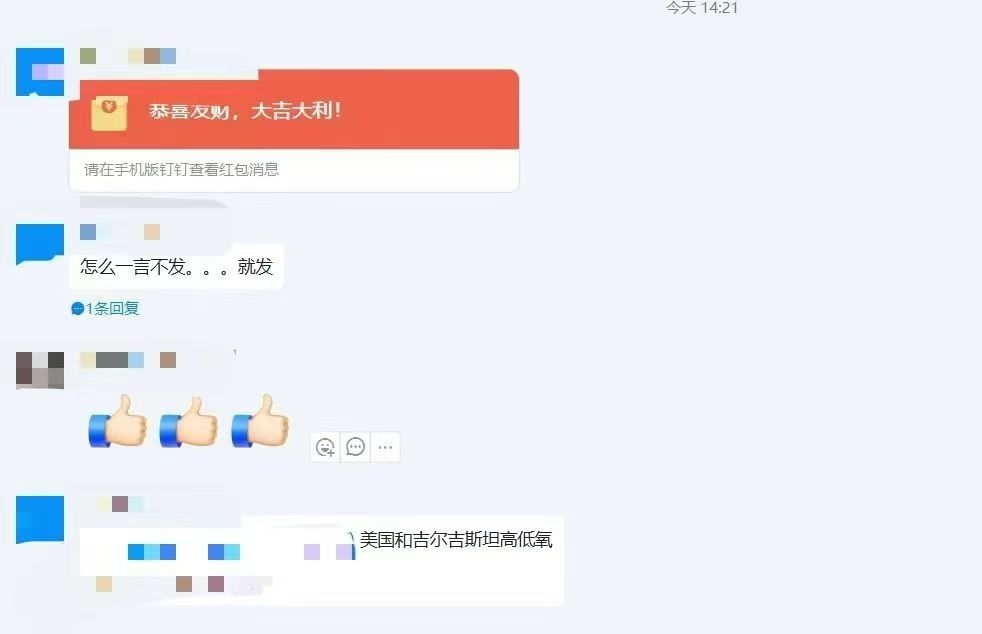Add an emoji reaction to the thumbs-up message
The image size is (982, 634).
[x=325, y=447]
